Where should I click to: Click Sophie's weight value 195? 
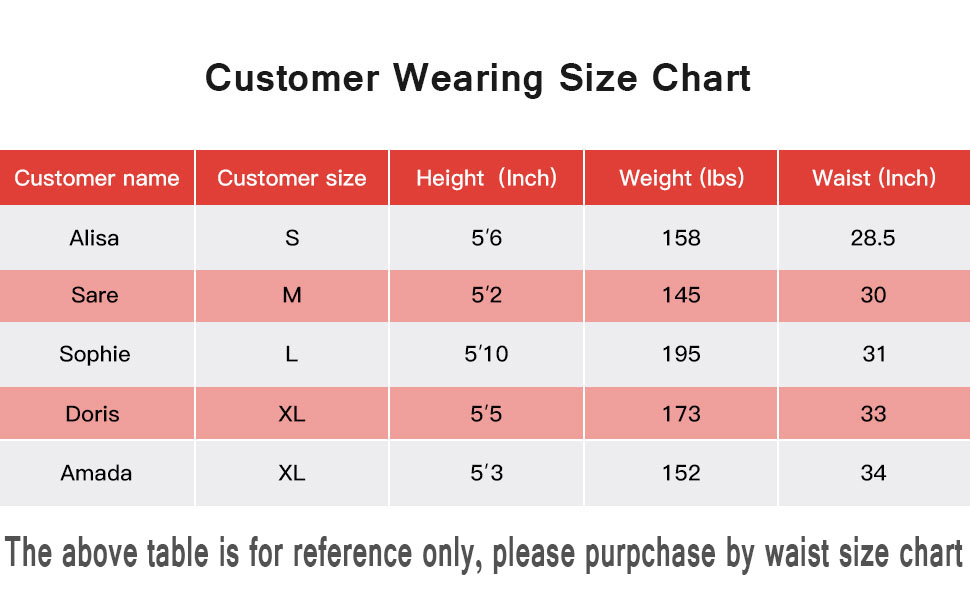pos(681,354)
